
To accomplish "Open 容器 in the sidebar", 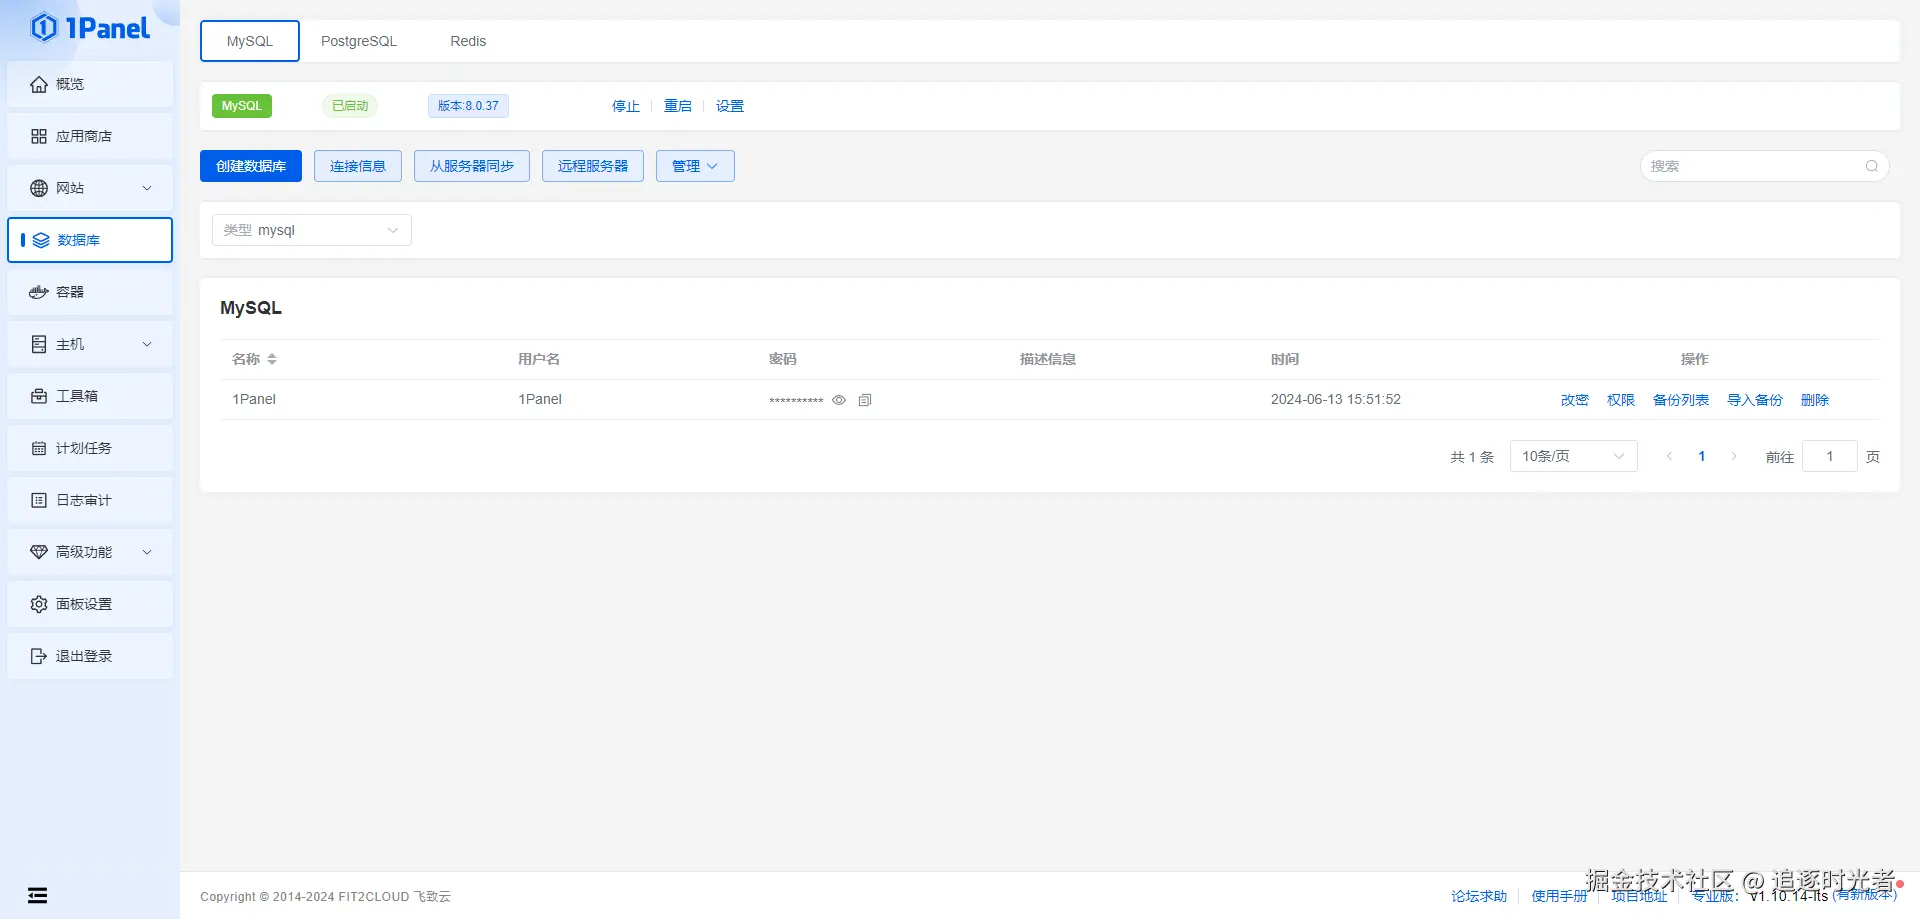I will click(x=90, y=292).
